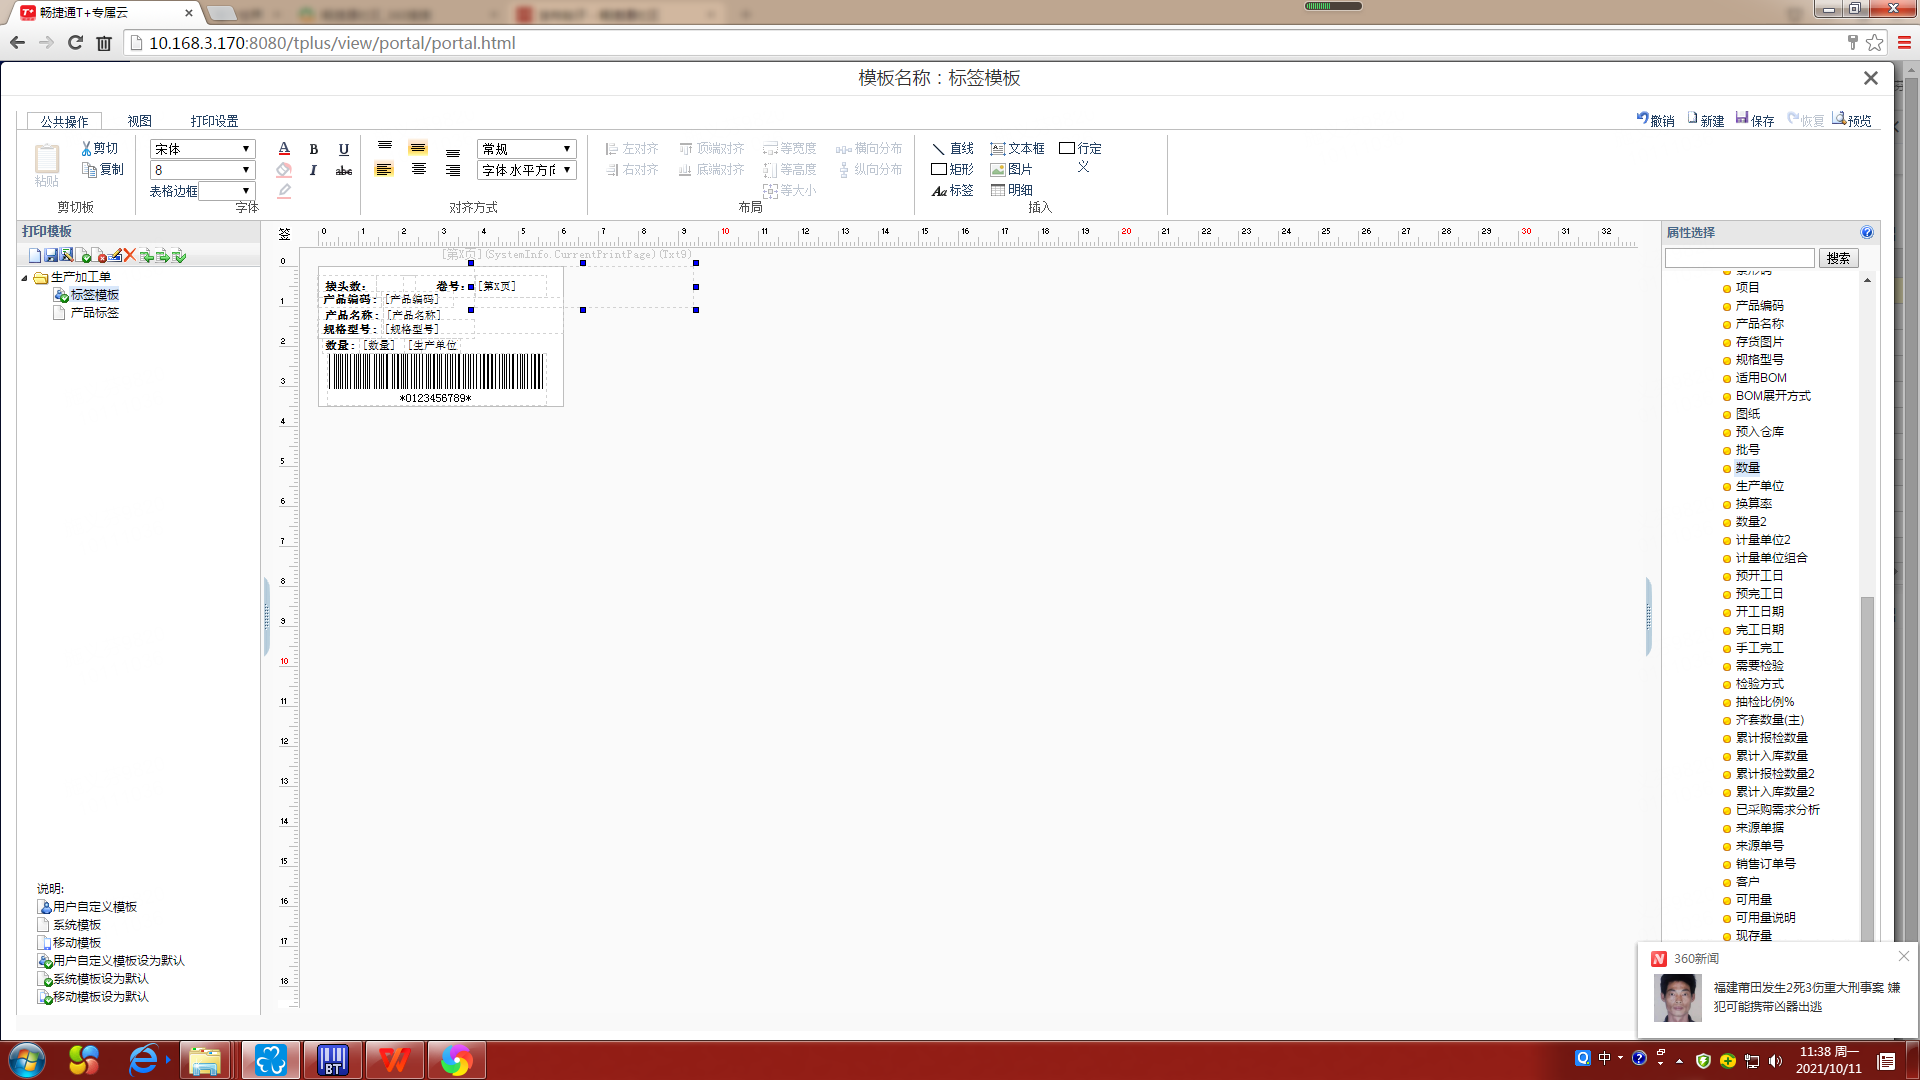Reload page with browser refresh icon
Image resolution: width=1920 pixels, height=1080 pixels.
tap(75, 42)
